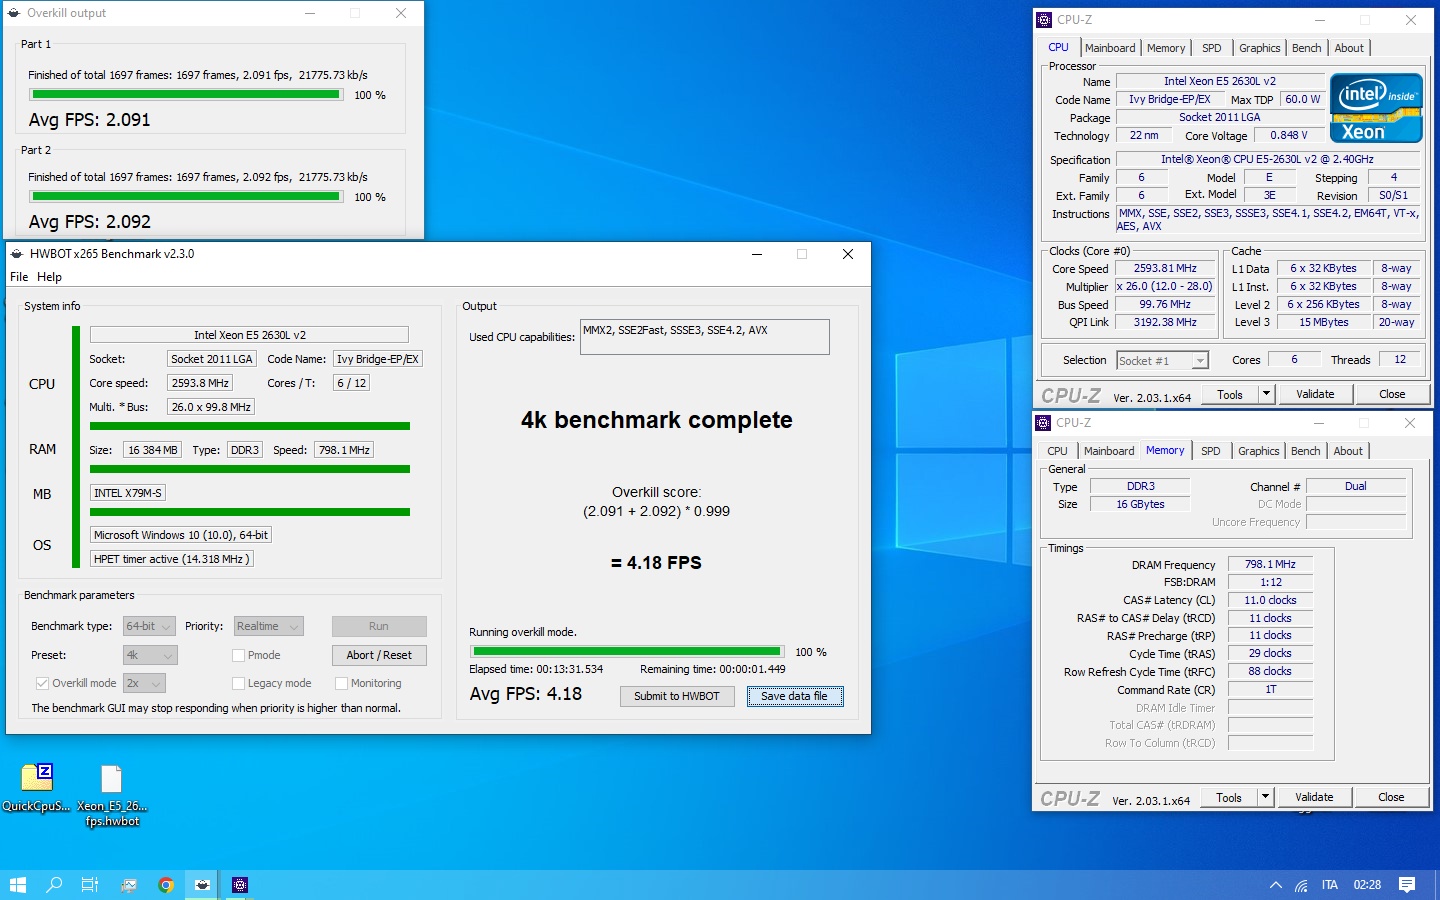Click Submit to HWBOT button
1440x900 pixels.
click(x=677, y=696)
